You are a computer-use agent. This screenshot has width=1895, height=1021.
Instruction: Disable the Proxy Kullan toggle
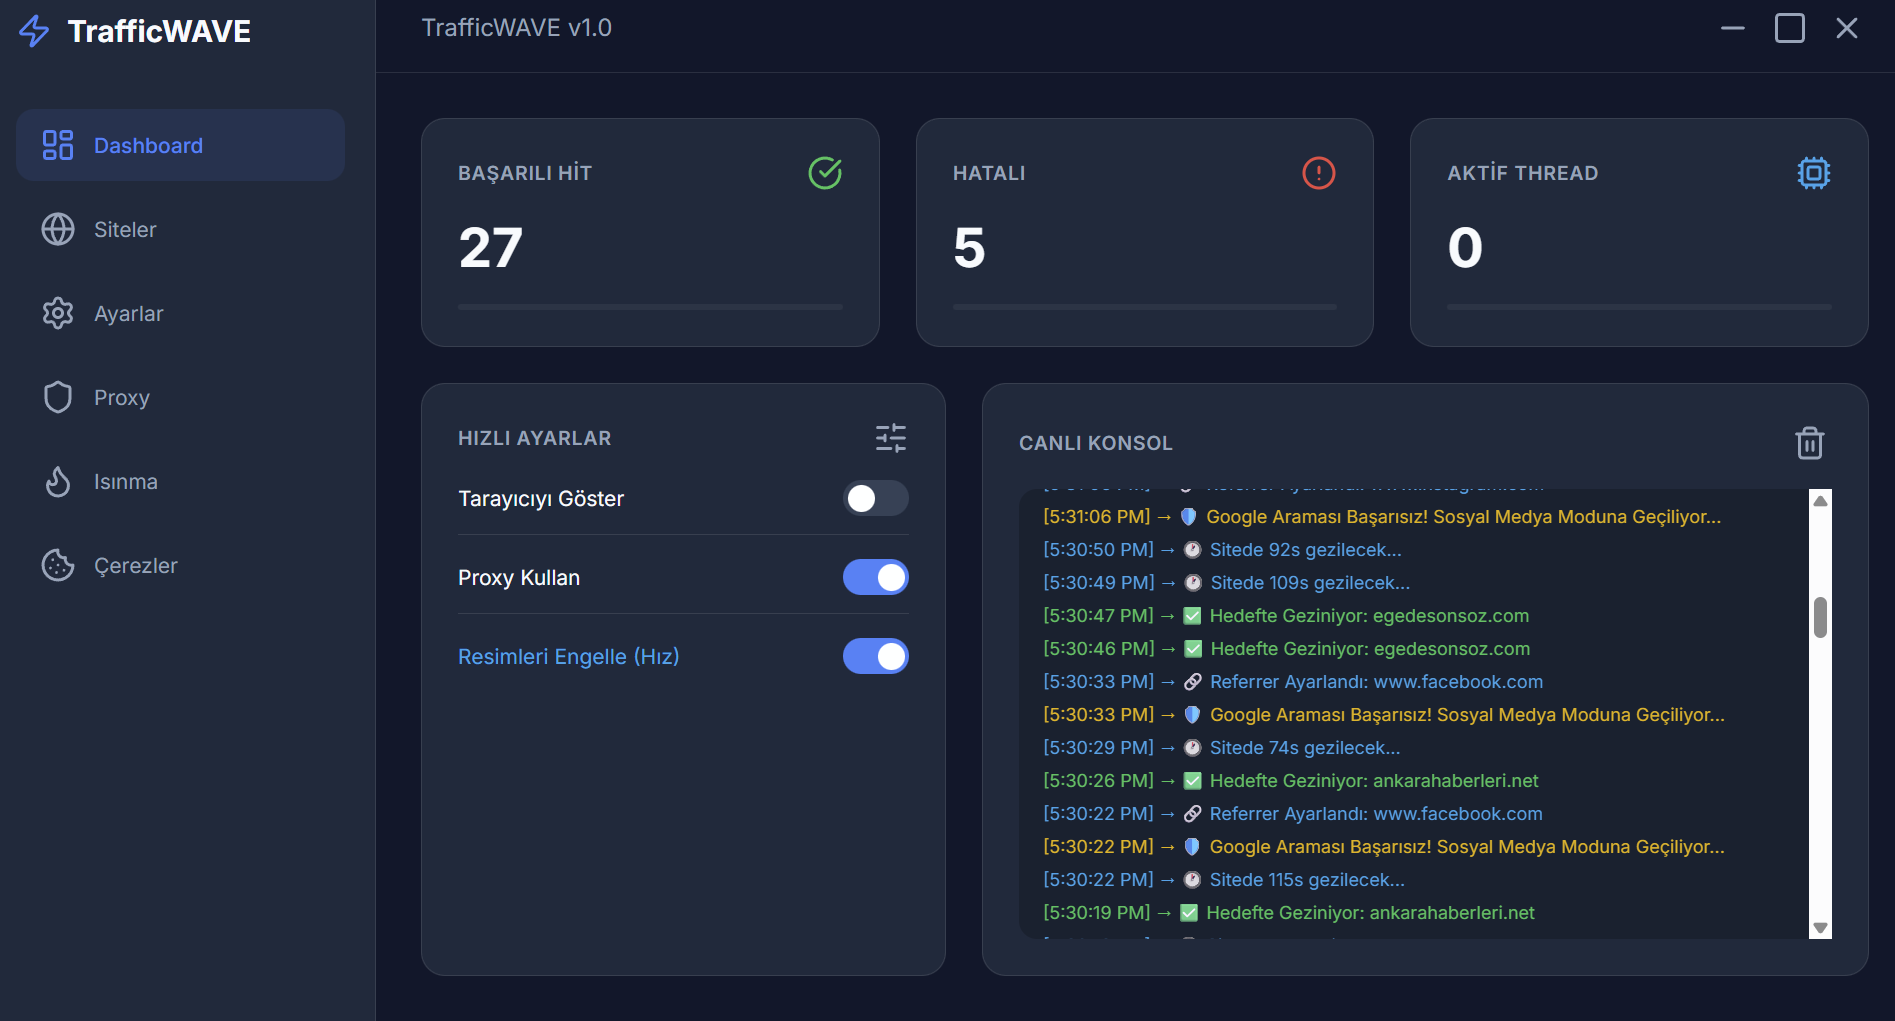[x=876, y=577]
